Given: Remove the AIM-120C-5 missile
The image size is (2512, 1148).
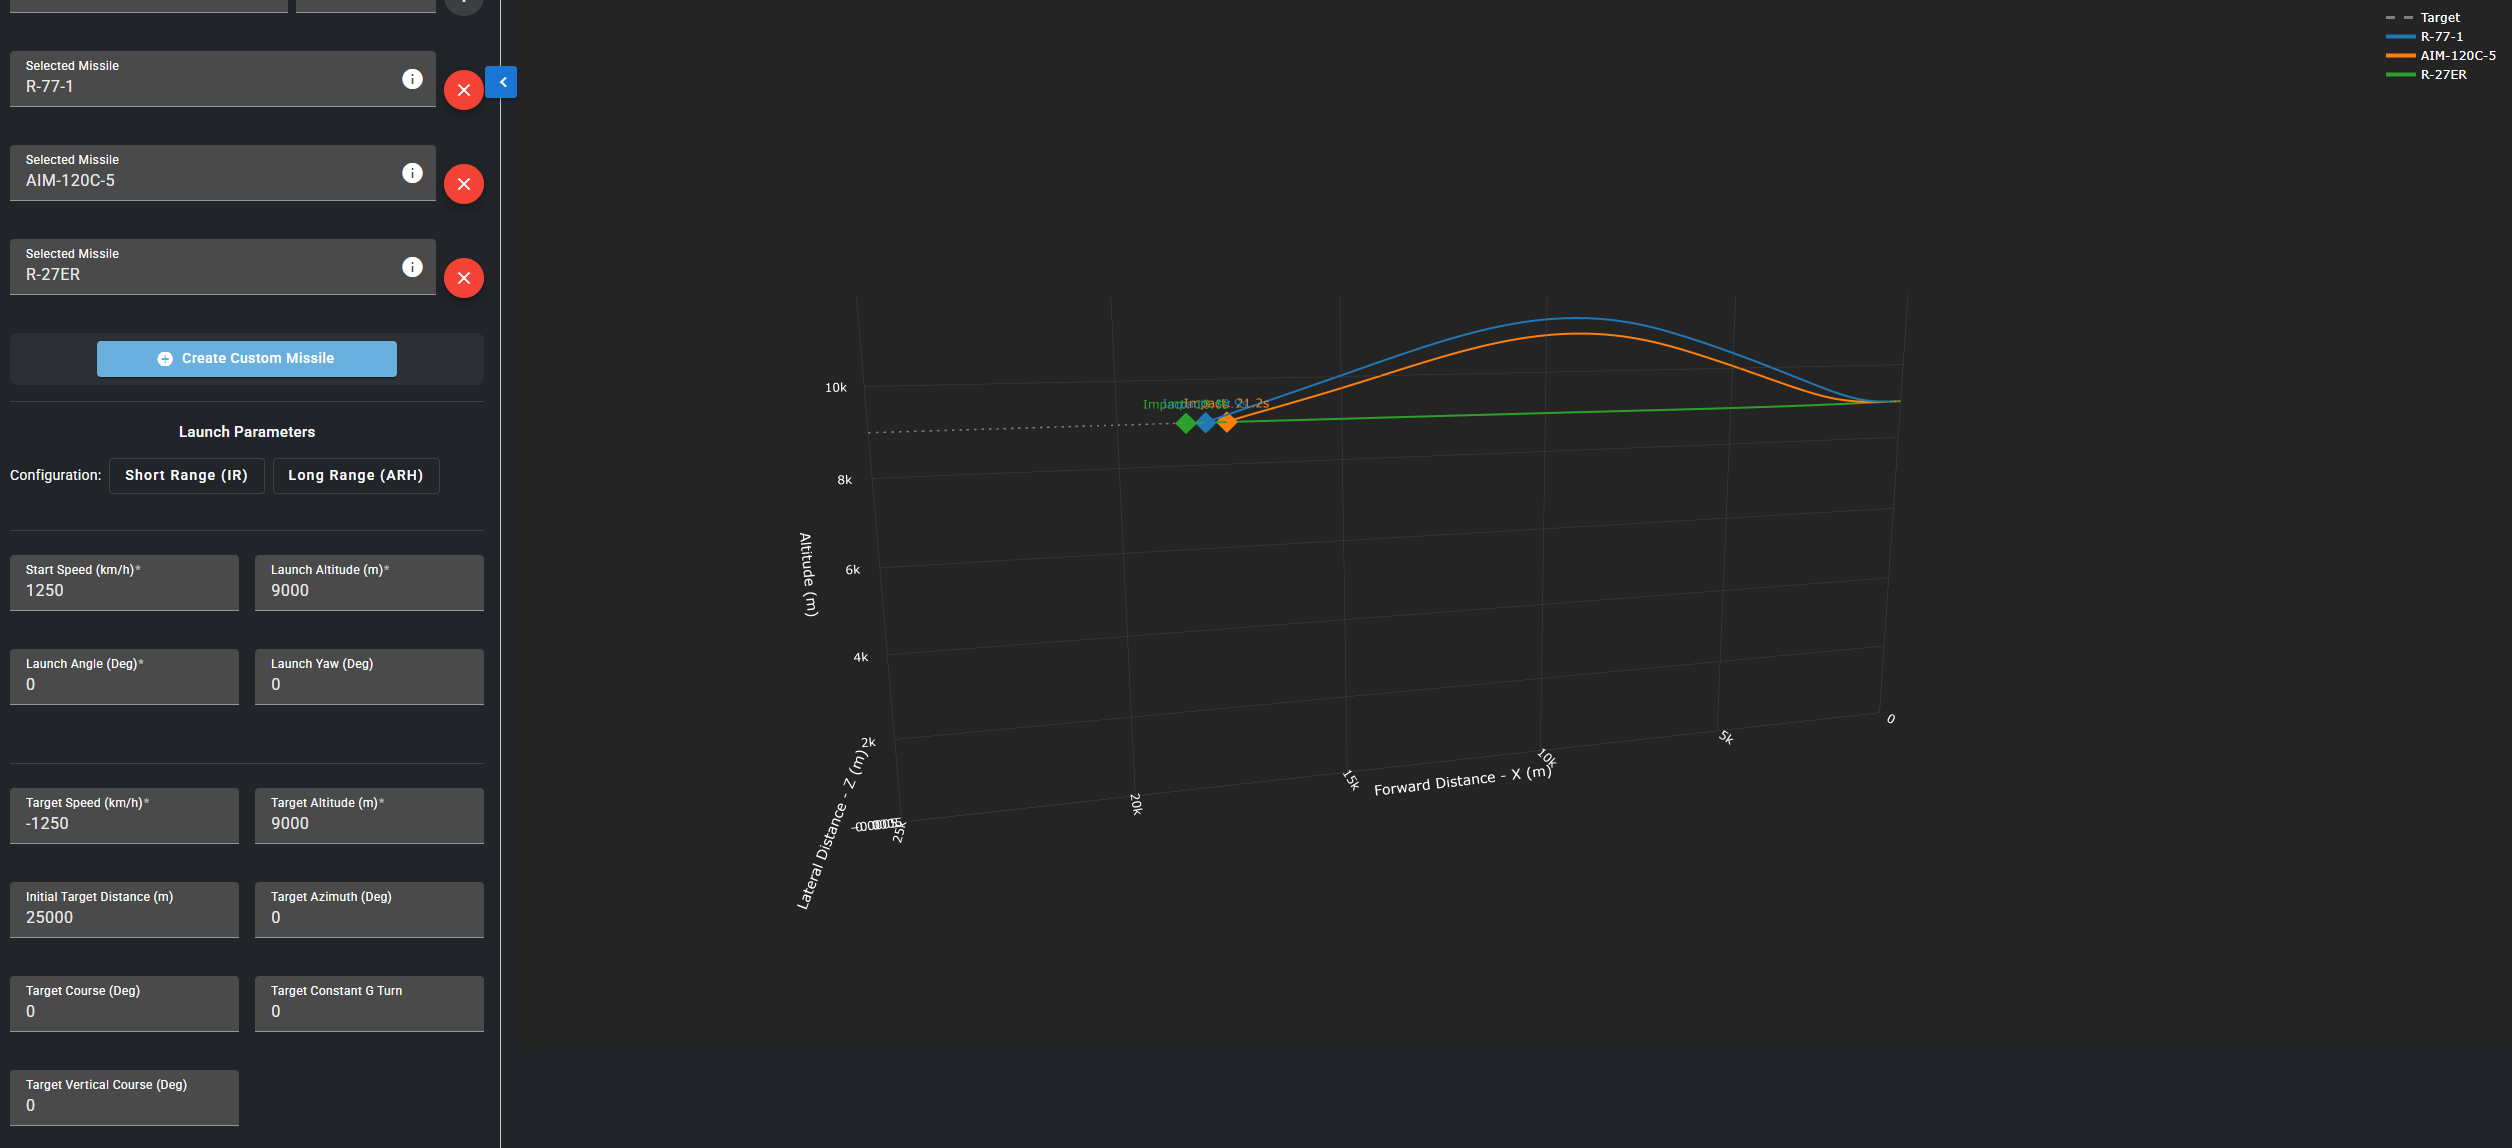Looking at the screenshot, I should pyautogui.click(x=464, y=184).
